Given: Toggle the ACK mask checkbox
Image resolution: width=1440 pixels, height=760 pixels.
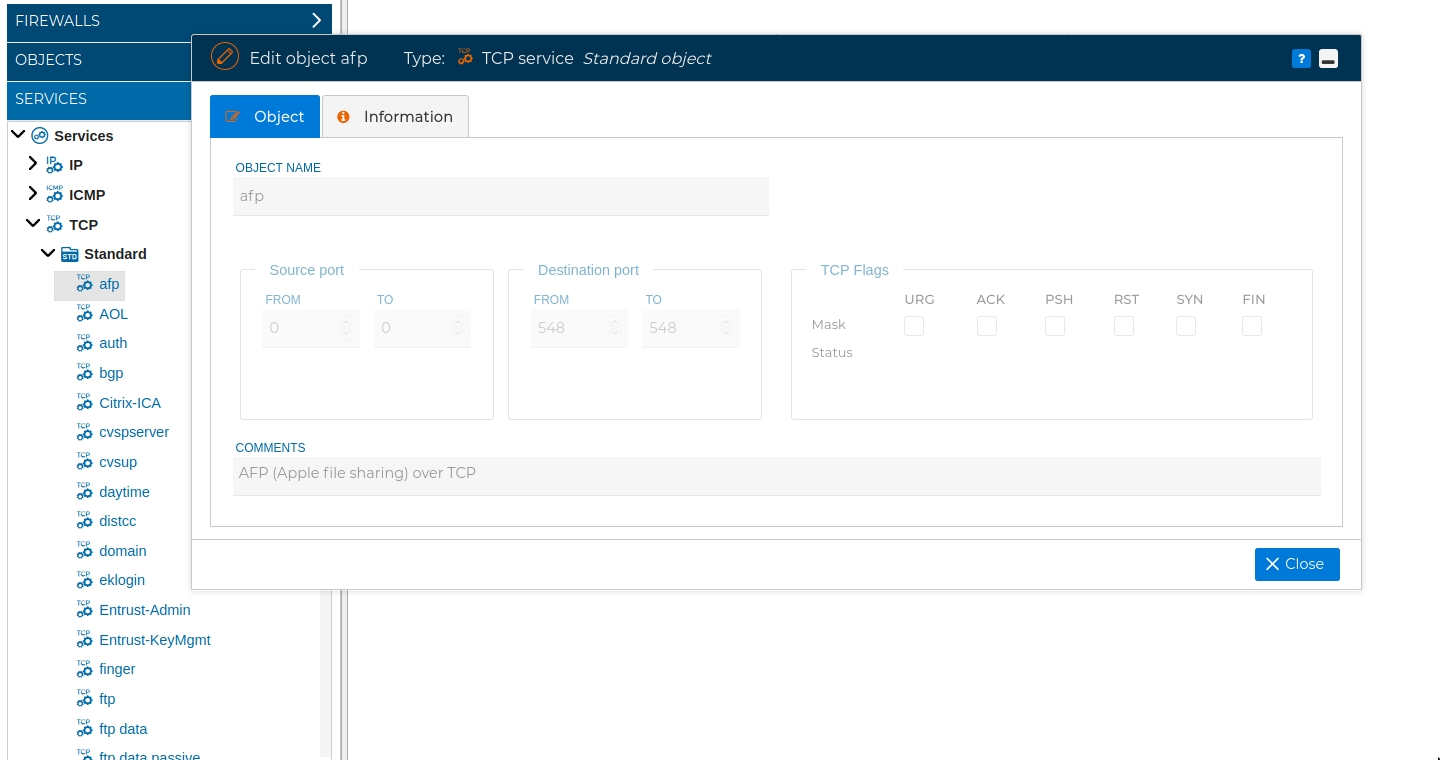Looking at the screenshot, I should pyautogui.click(x=987, y=326).
